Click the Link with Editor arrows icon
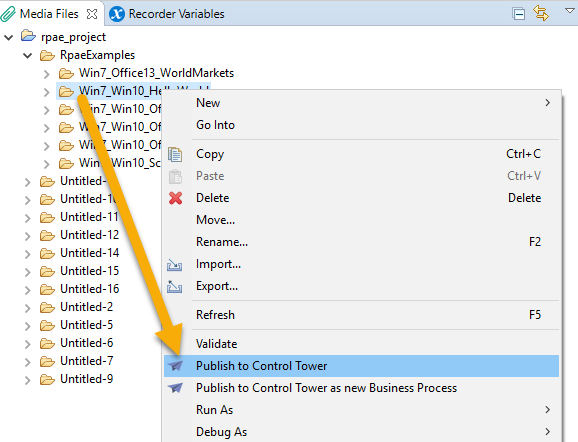The image size is (578, 442). [541, 13]
